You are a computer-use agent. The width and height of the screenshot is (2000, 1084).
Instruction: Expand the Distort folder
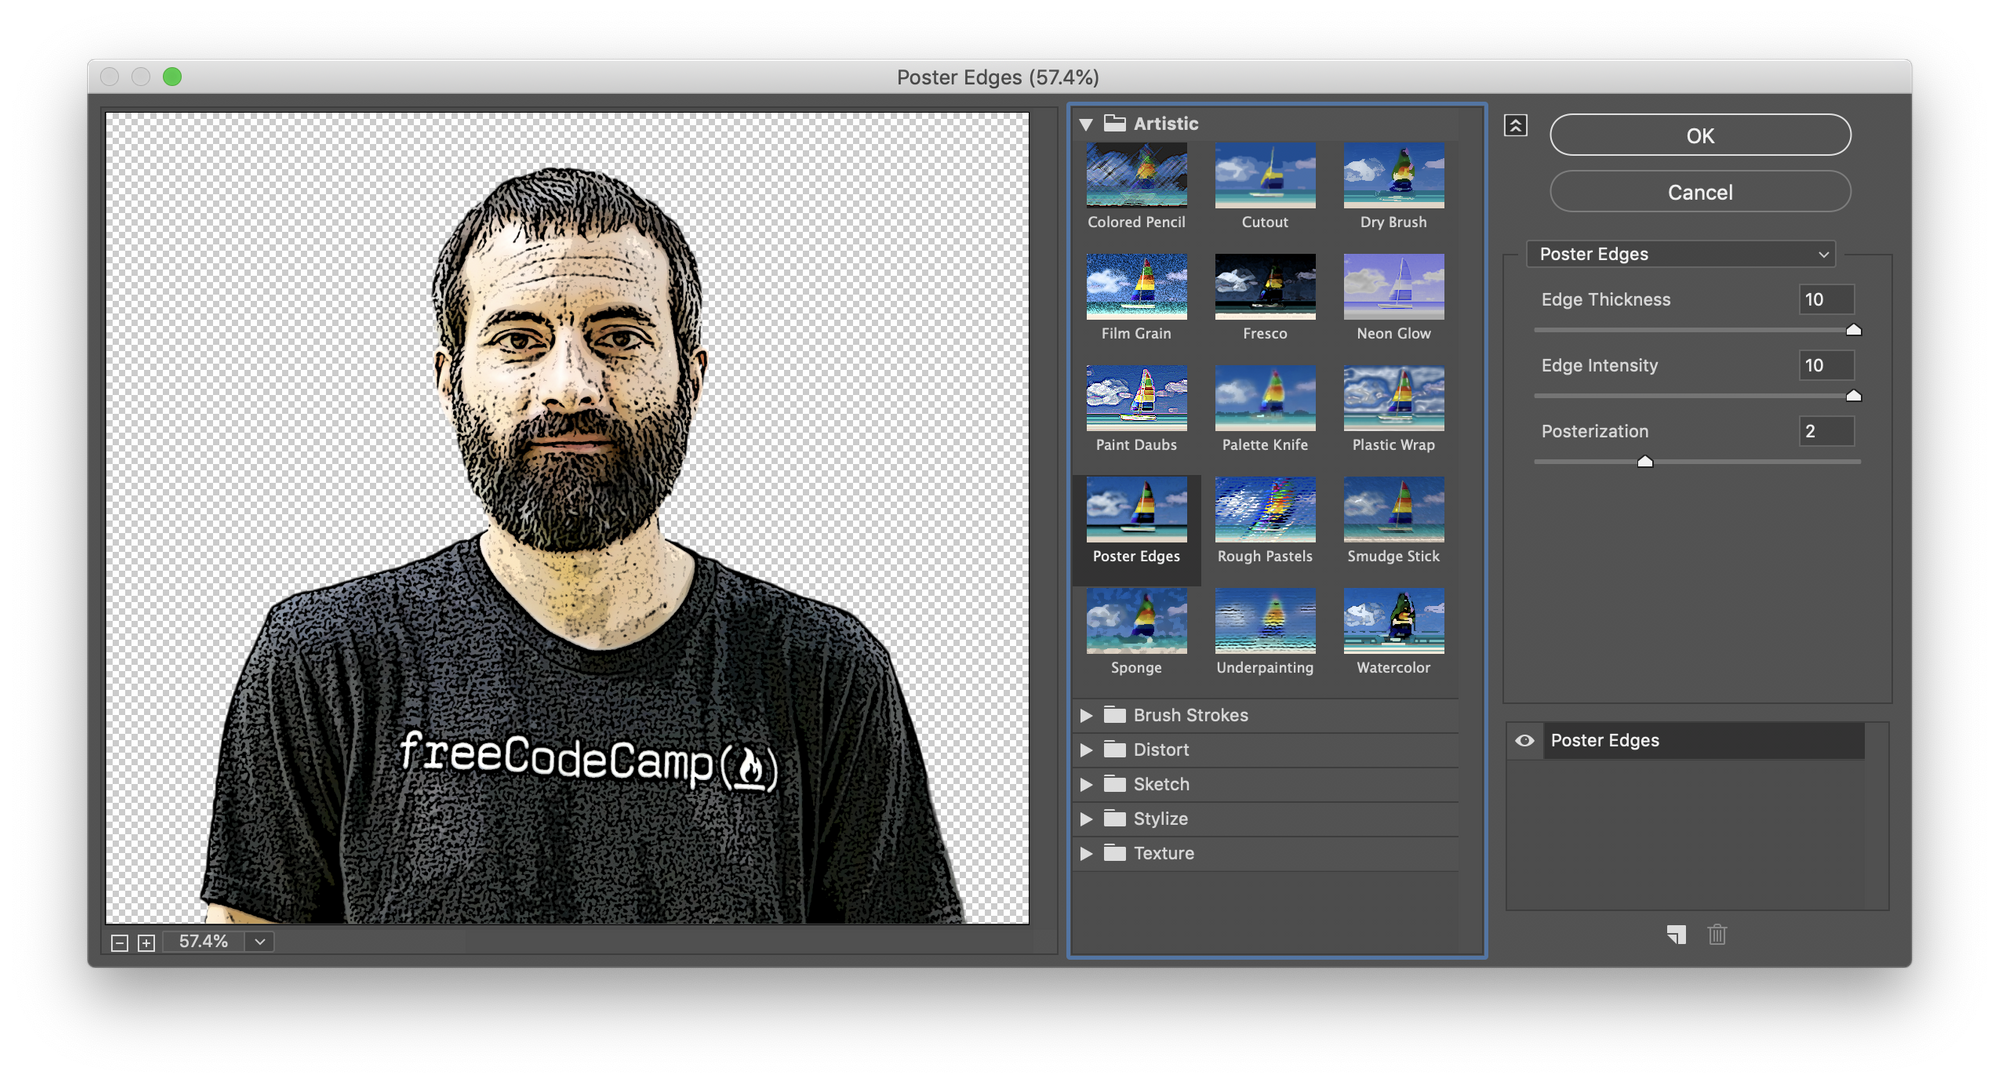point(1086,750)
